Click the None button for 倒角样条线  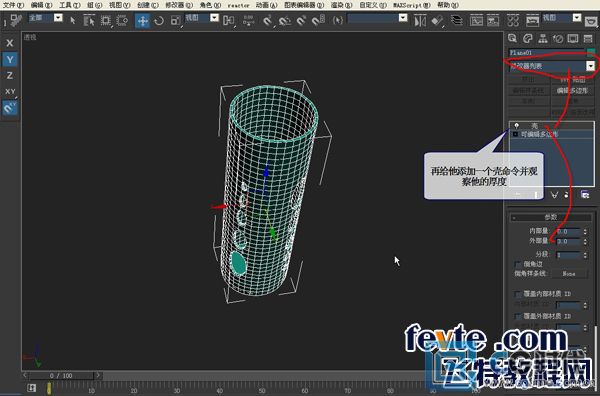click(569, 274)
